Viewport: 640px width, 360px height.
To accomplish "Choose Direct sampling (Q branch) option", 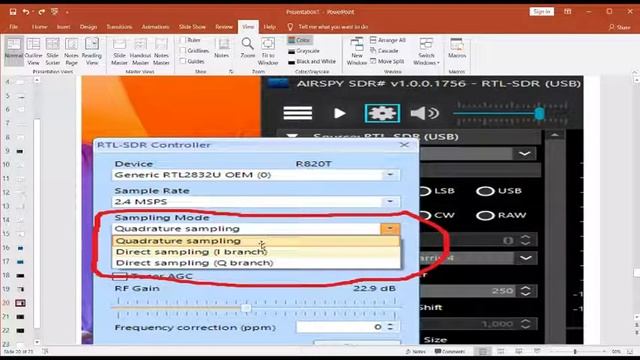I will [256, 263].
